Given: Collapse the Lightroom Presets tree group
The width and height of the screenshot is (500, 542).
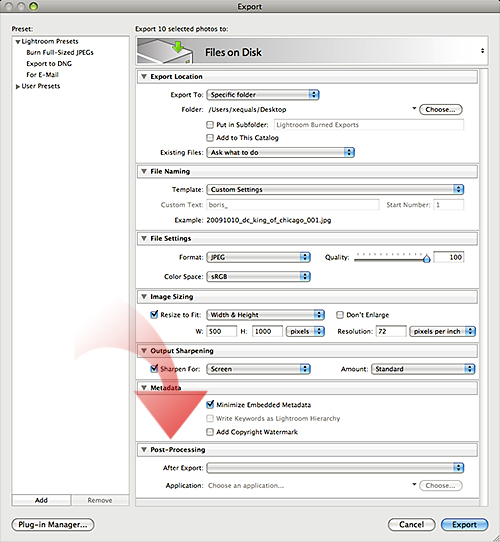Looking at the screenshot, I should (17, 41).
